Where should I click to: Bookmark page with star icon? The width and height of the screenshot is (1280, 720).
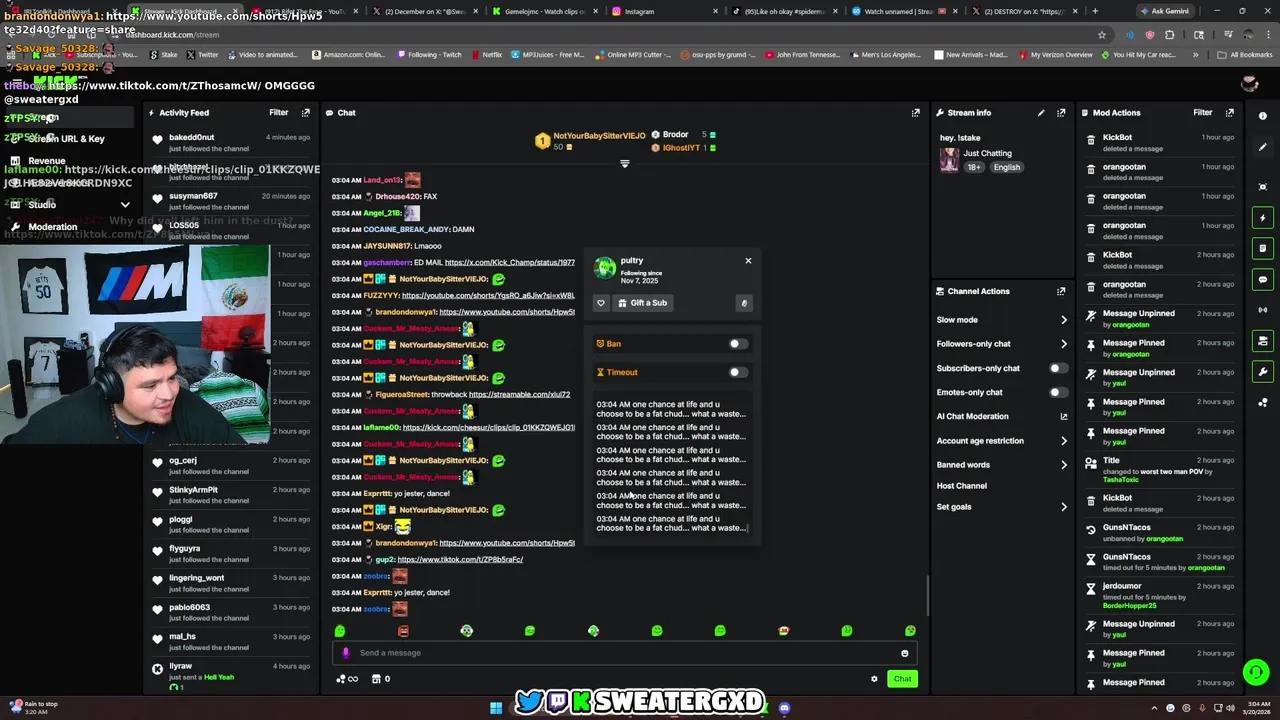[x=1102, y=35]
